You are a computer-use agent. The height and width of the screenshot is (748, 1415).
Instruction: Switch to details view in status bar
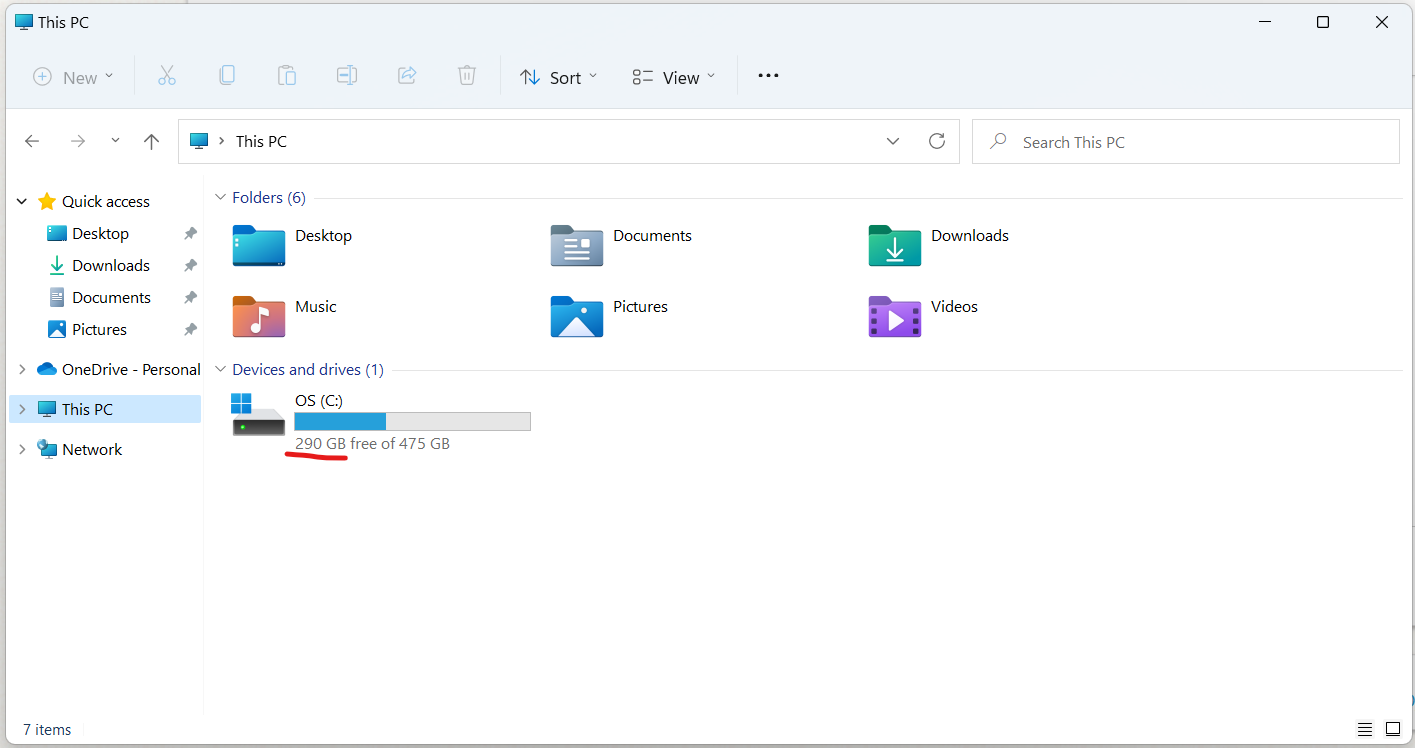(1365, 729)
